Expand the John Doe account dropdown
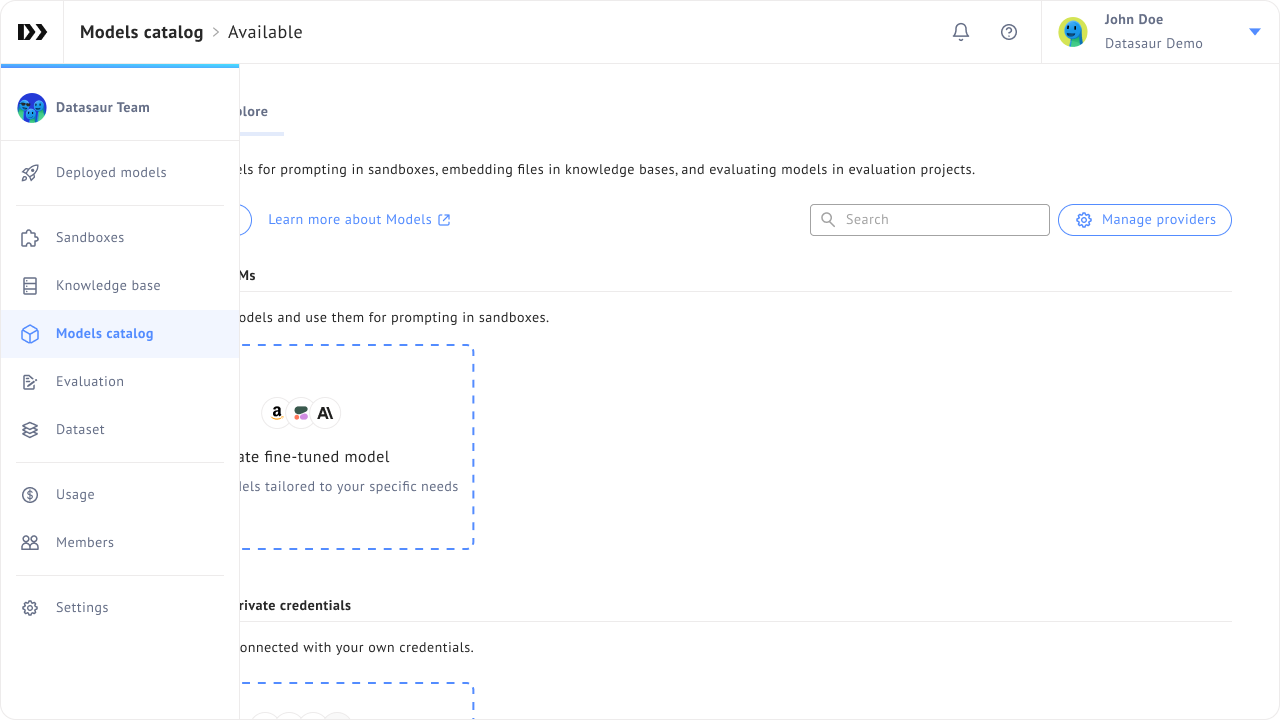 pyautogui.click(x=1255, y=32)
